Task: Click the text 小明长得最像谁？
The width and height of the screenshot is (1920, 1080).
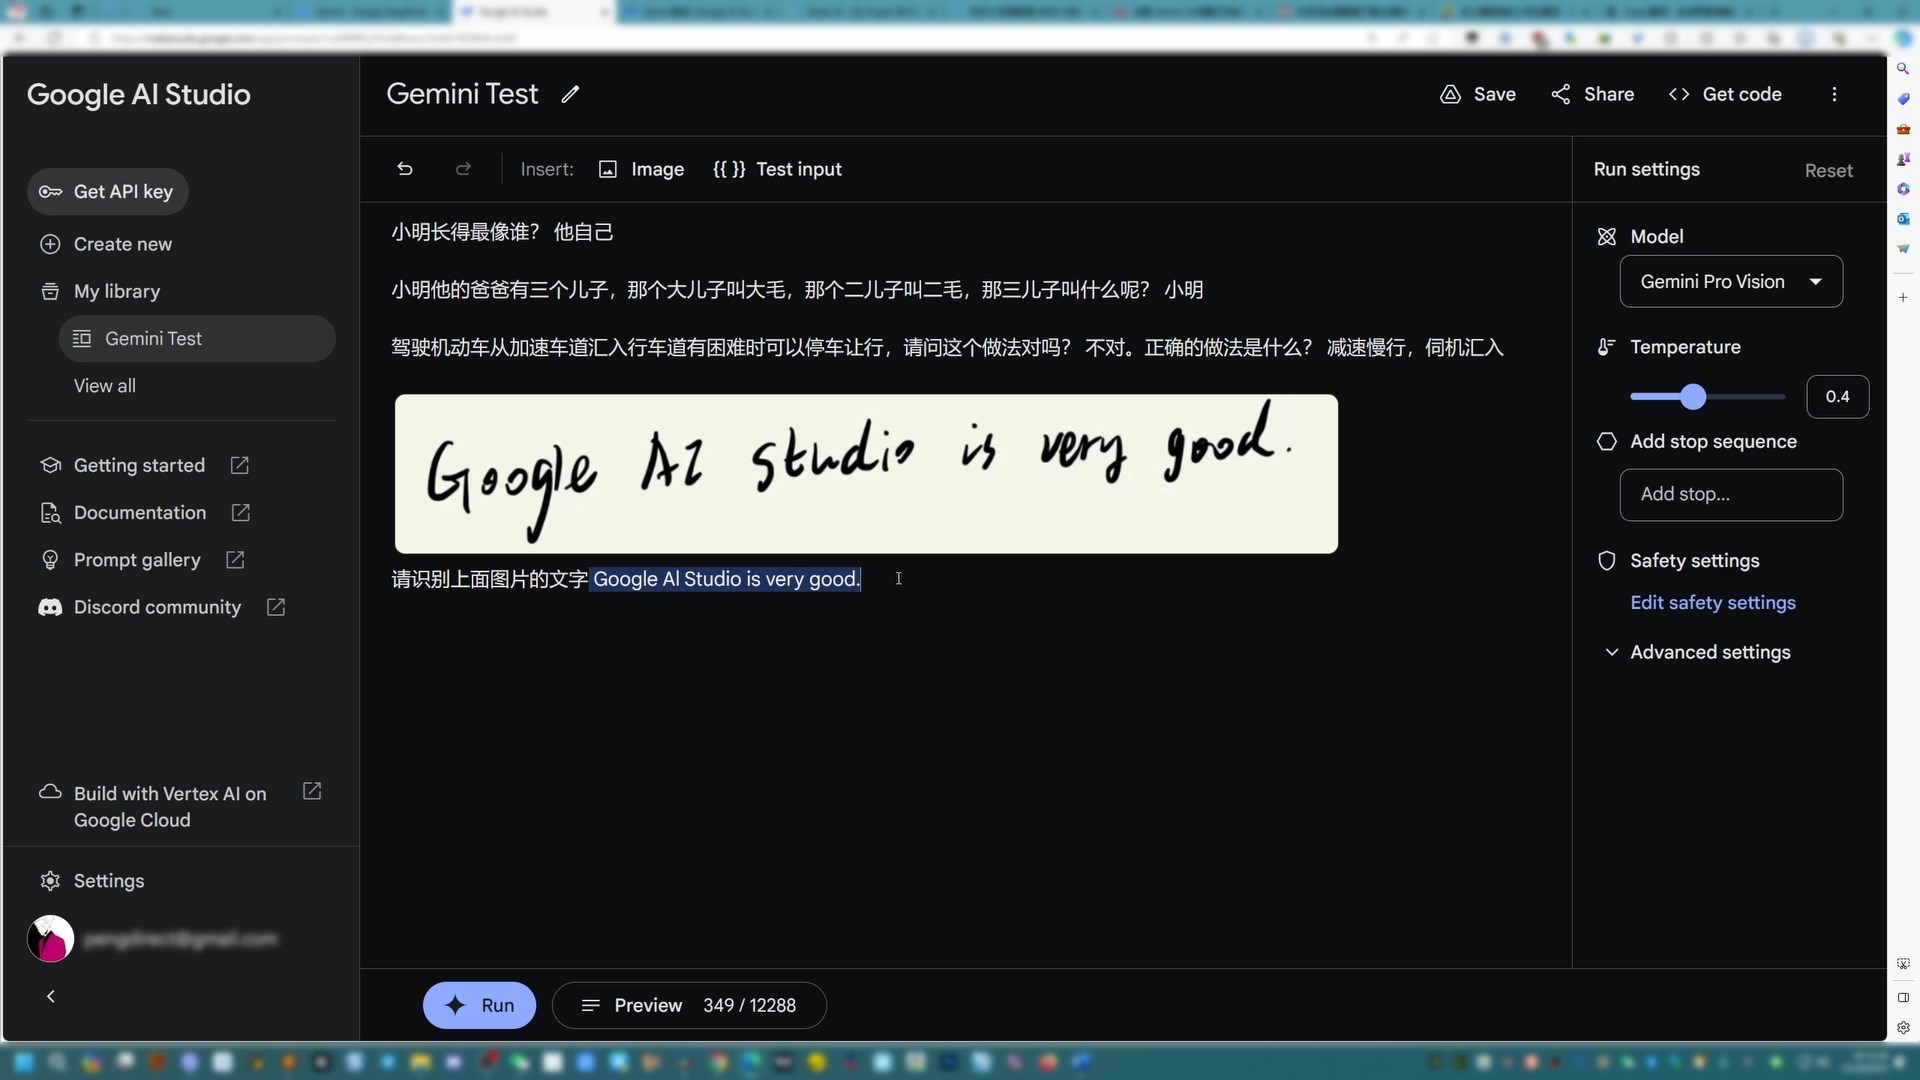Action: tap(465, 233)
